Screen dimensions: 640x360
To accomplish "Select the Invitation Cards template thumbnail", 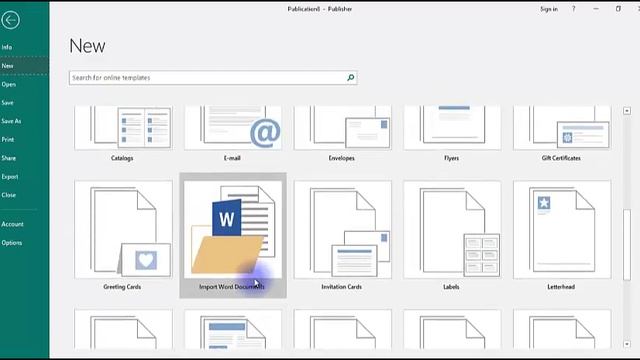I will [x=342, y=230].
